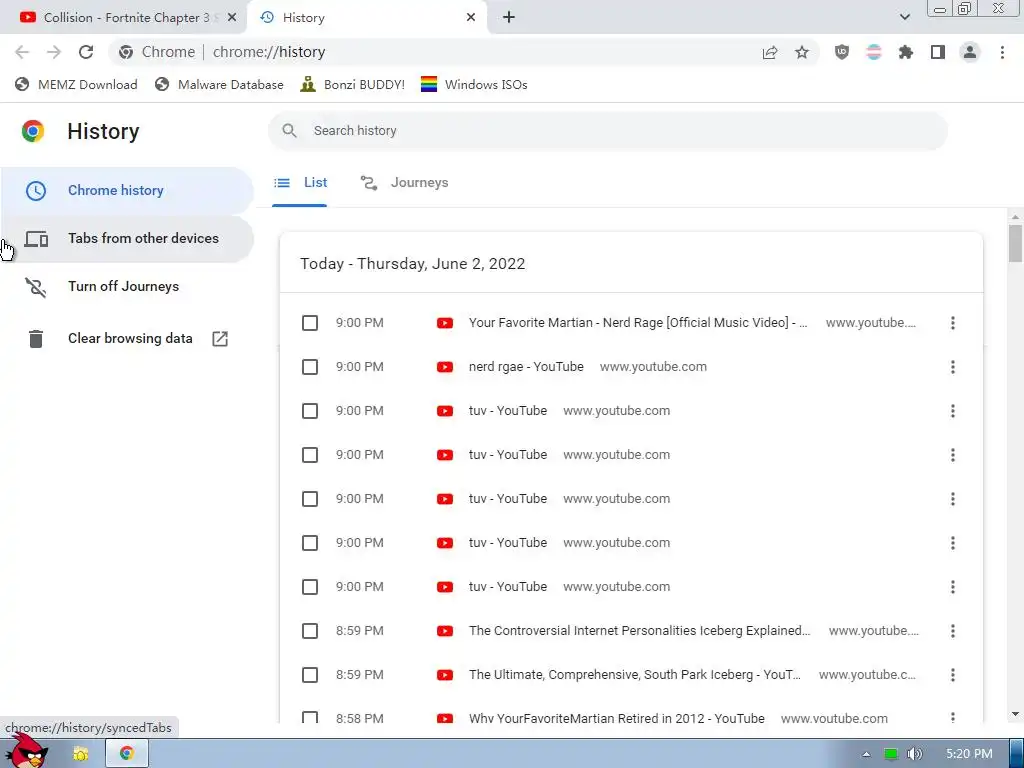
Task: Open the Malware Database bookmark
Action: [219, 85]
